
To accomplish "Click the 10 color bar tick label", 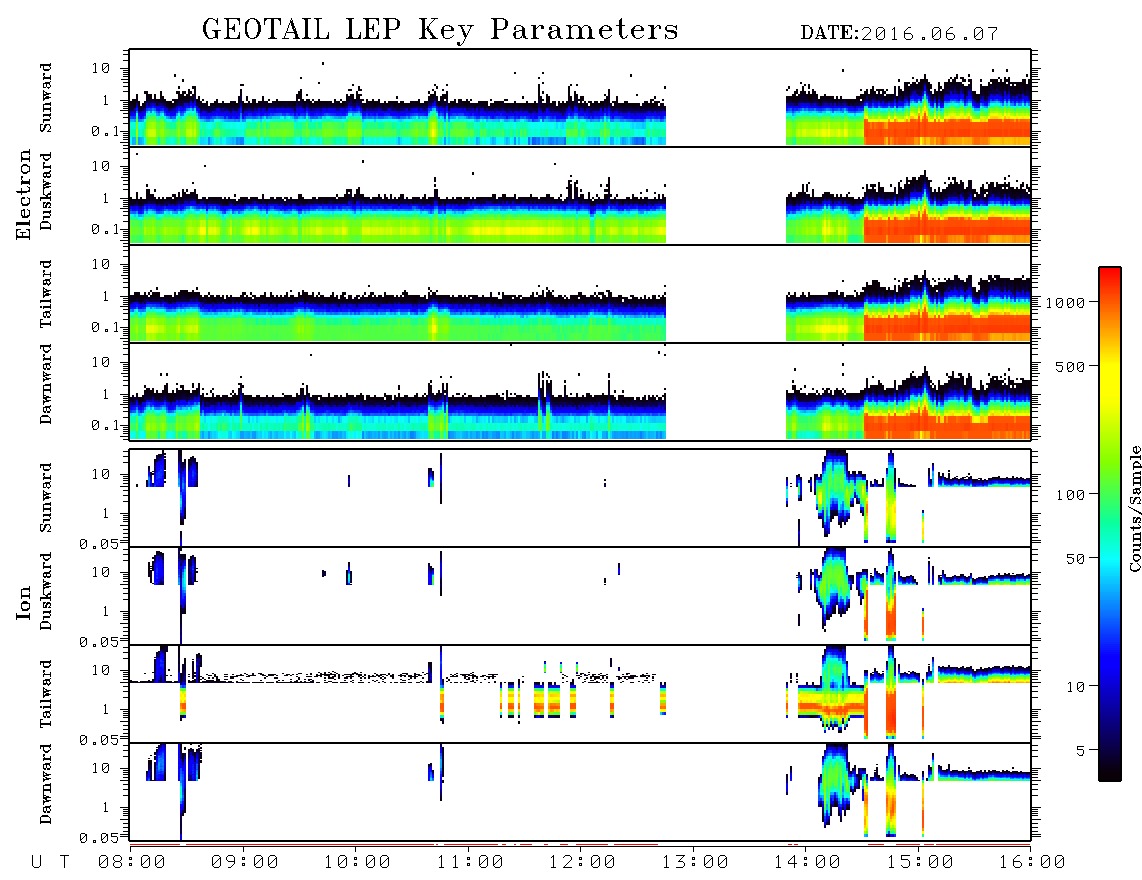I will (1075, 687).
